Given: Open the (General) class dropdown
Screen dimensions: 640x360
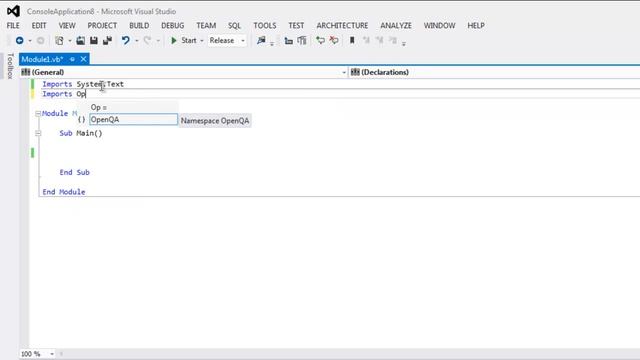Looking at the screenshot, I should click(x=184, y=72).
